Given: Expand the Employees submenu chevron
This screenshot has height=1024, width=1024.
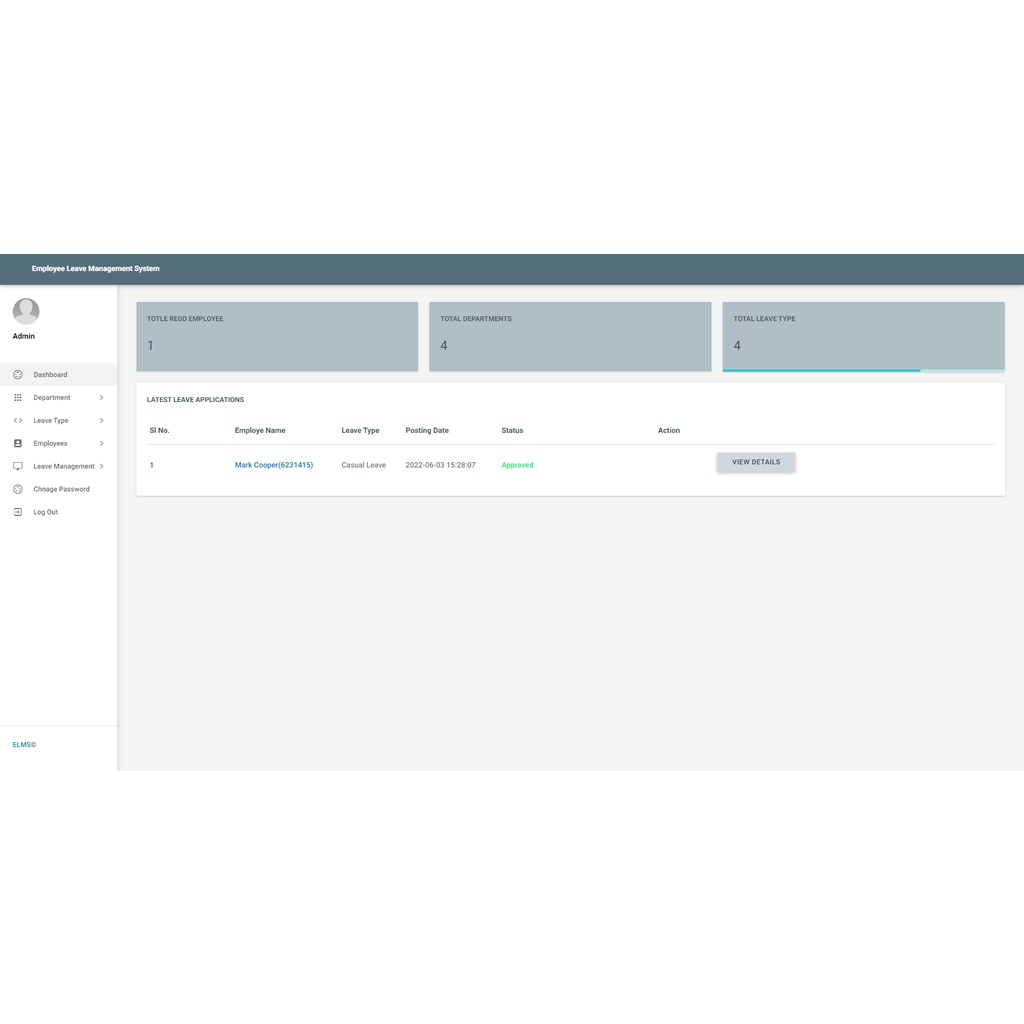Looking at the screenshot, I should coord(101,444).
